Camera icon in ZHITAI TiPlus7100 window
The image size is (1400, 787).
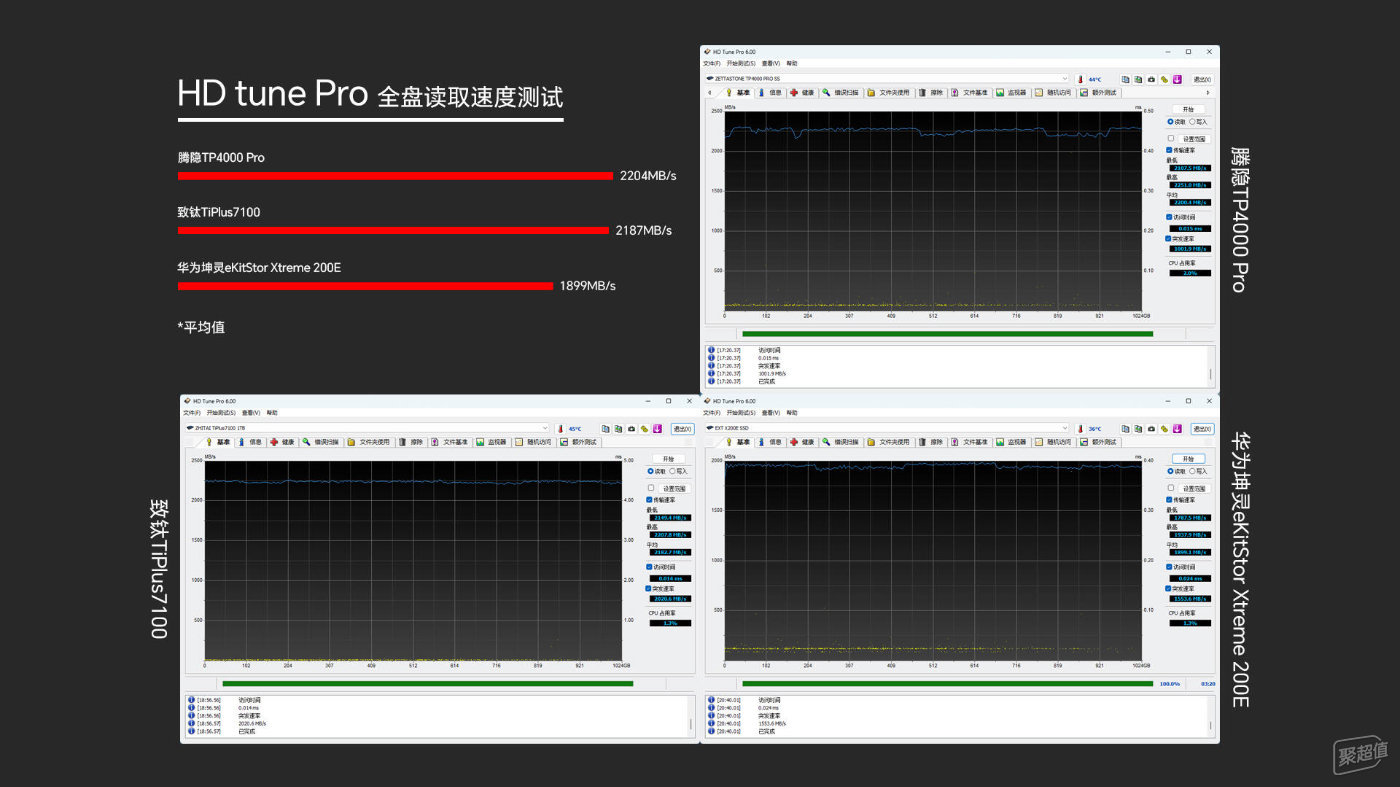(631, 429)
